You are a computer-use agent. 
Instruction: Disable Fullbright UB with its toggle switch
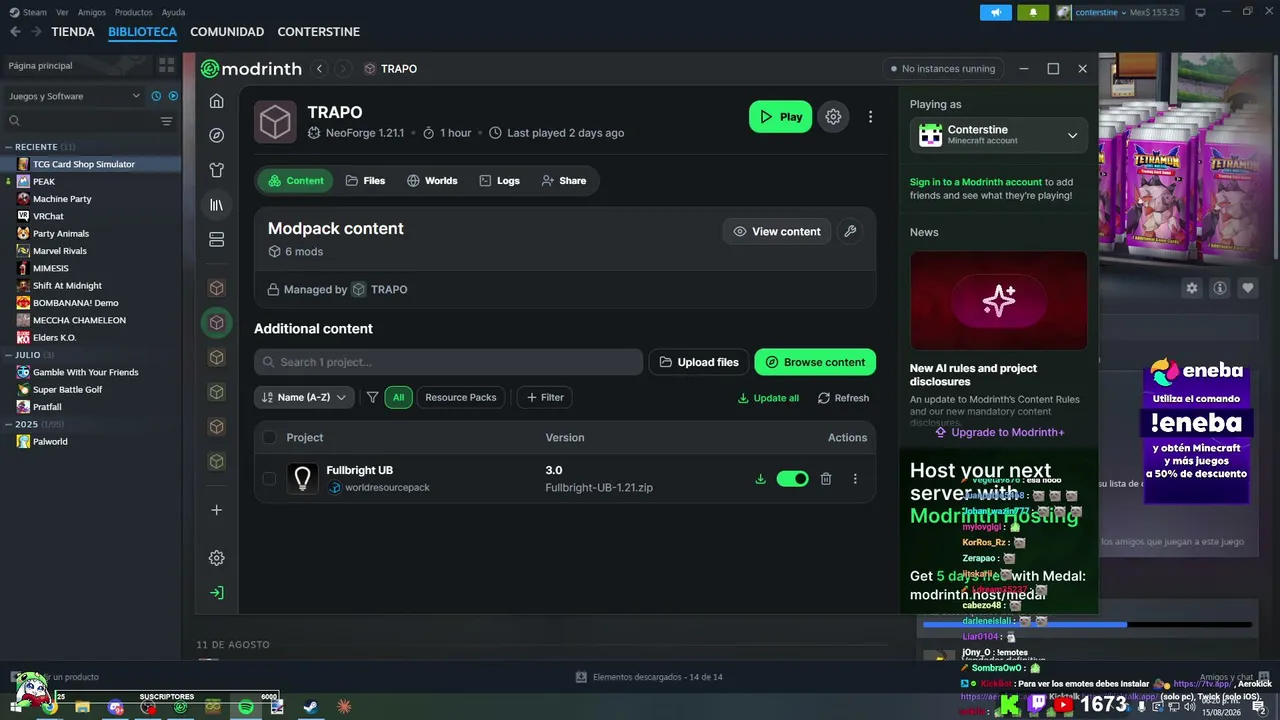[792, 479]
